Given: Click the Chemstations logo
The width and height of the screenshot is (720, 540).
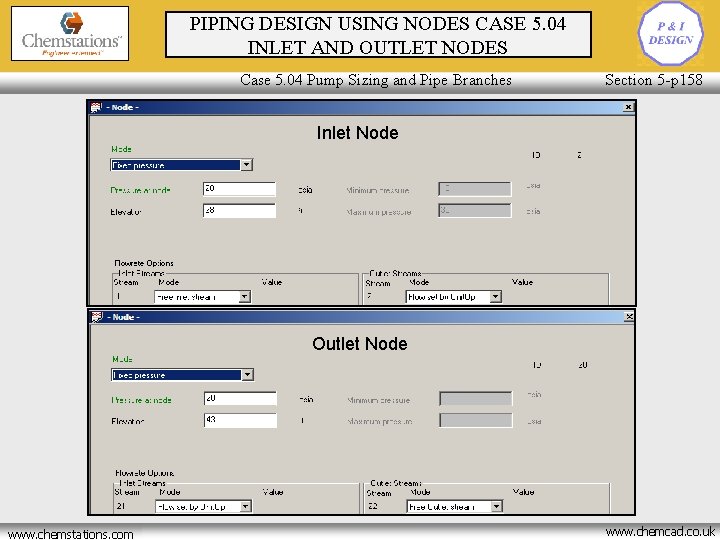Looking at the screenshot, I should [70, 34].
